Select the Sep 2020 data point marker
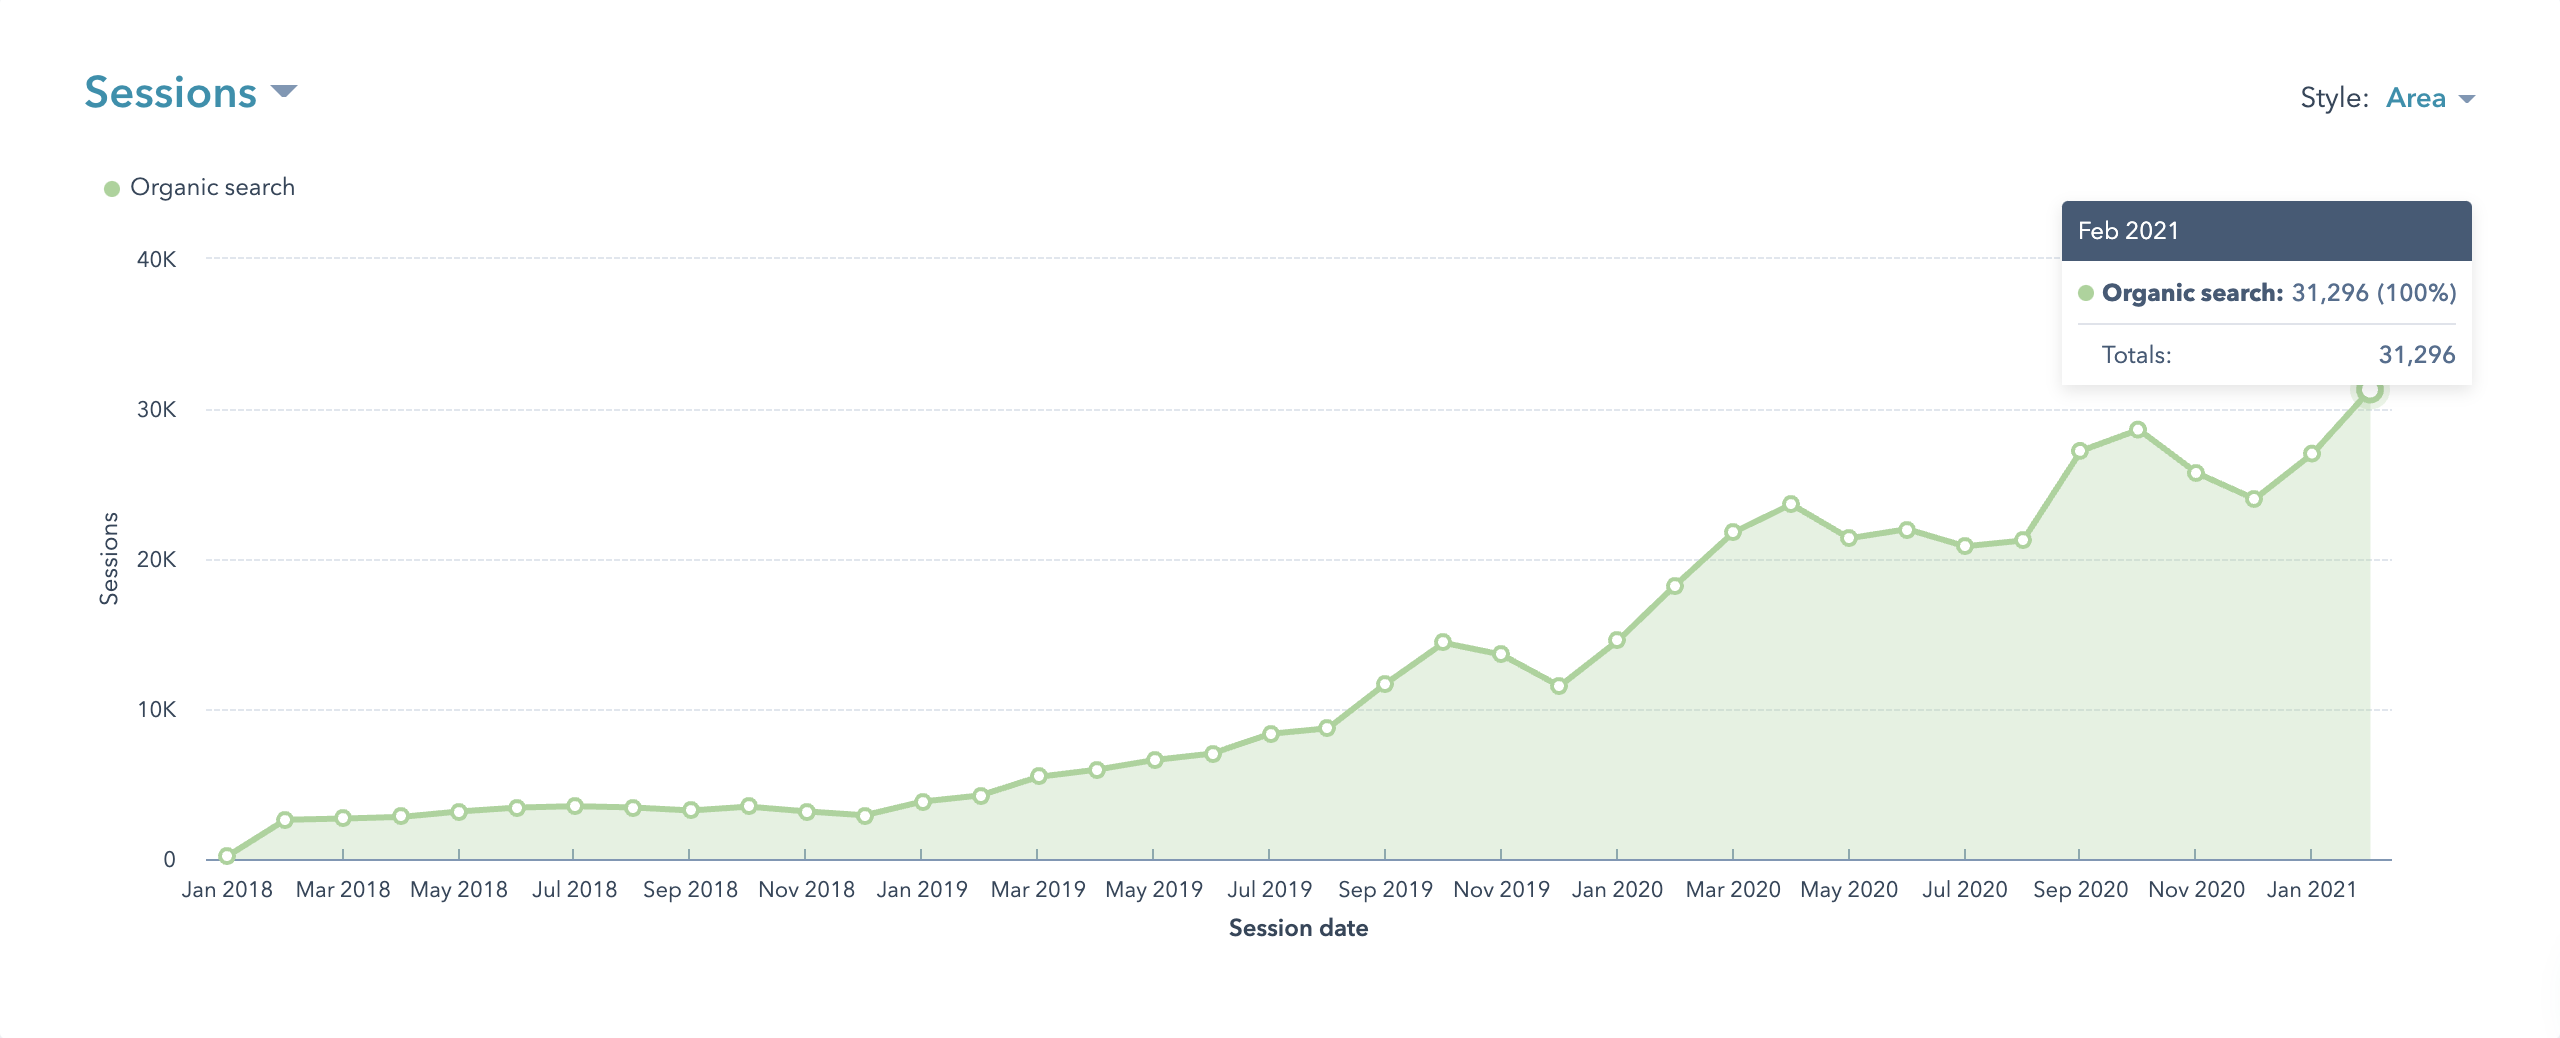The height and width of the screenshot is (1038, 2560). point(2080,451)
